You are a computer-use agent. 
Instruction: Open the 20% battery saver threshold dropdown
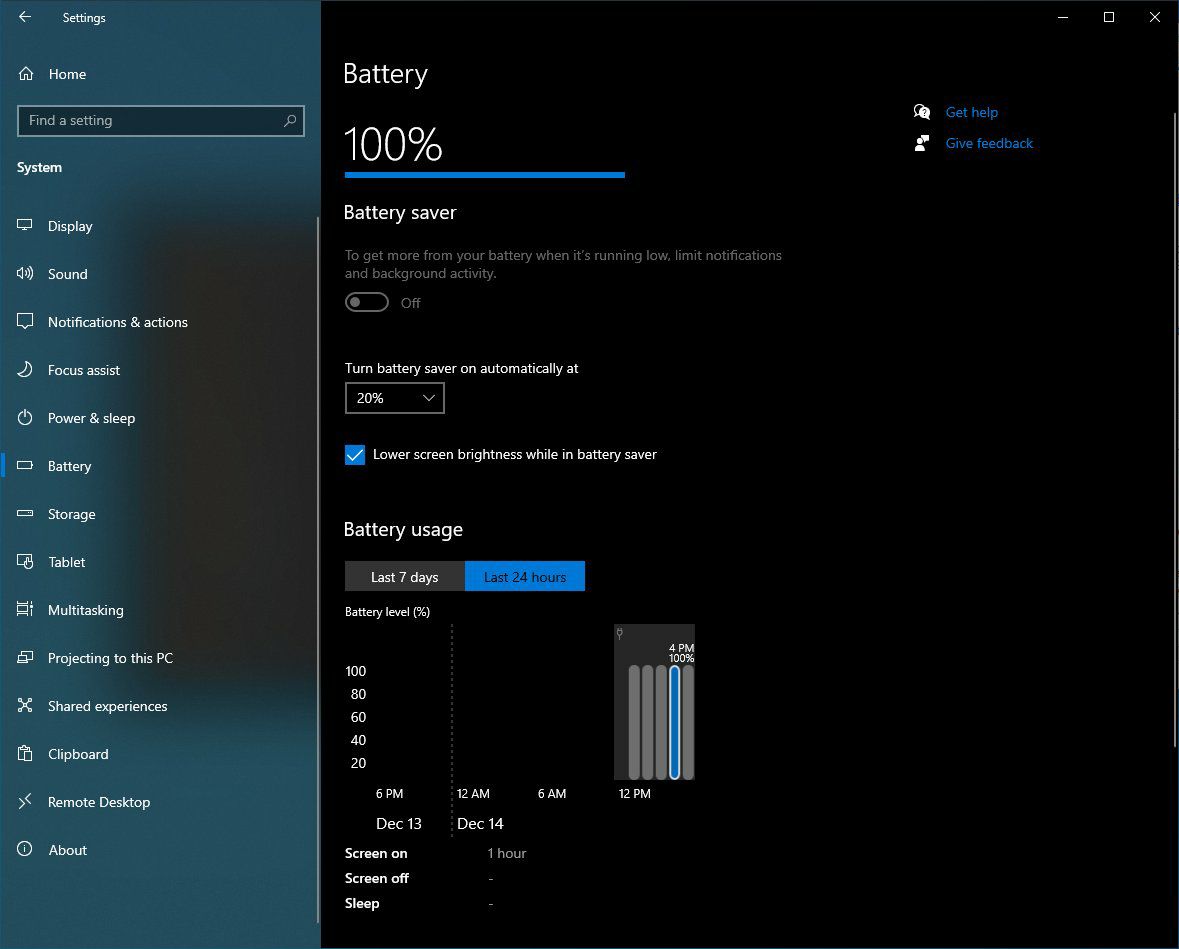395,398
